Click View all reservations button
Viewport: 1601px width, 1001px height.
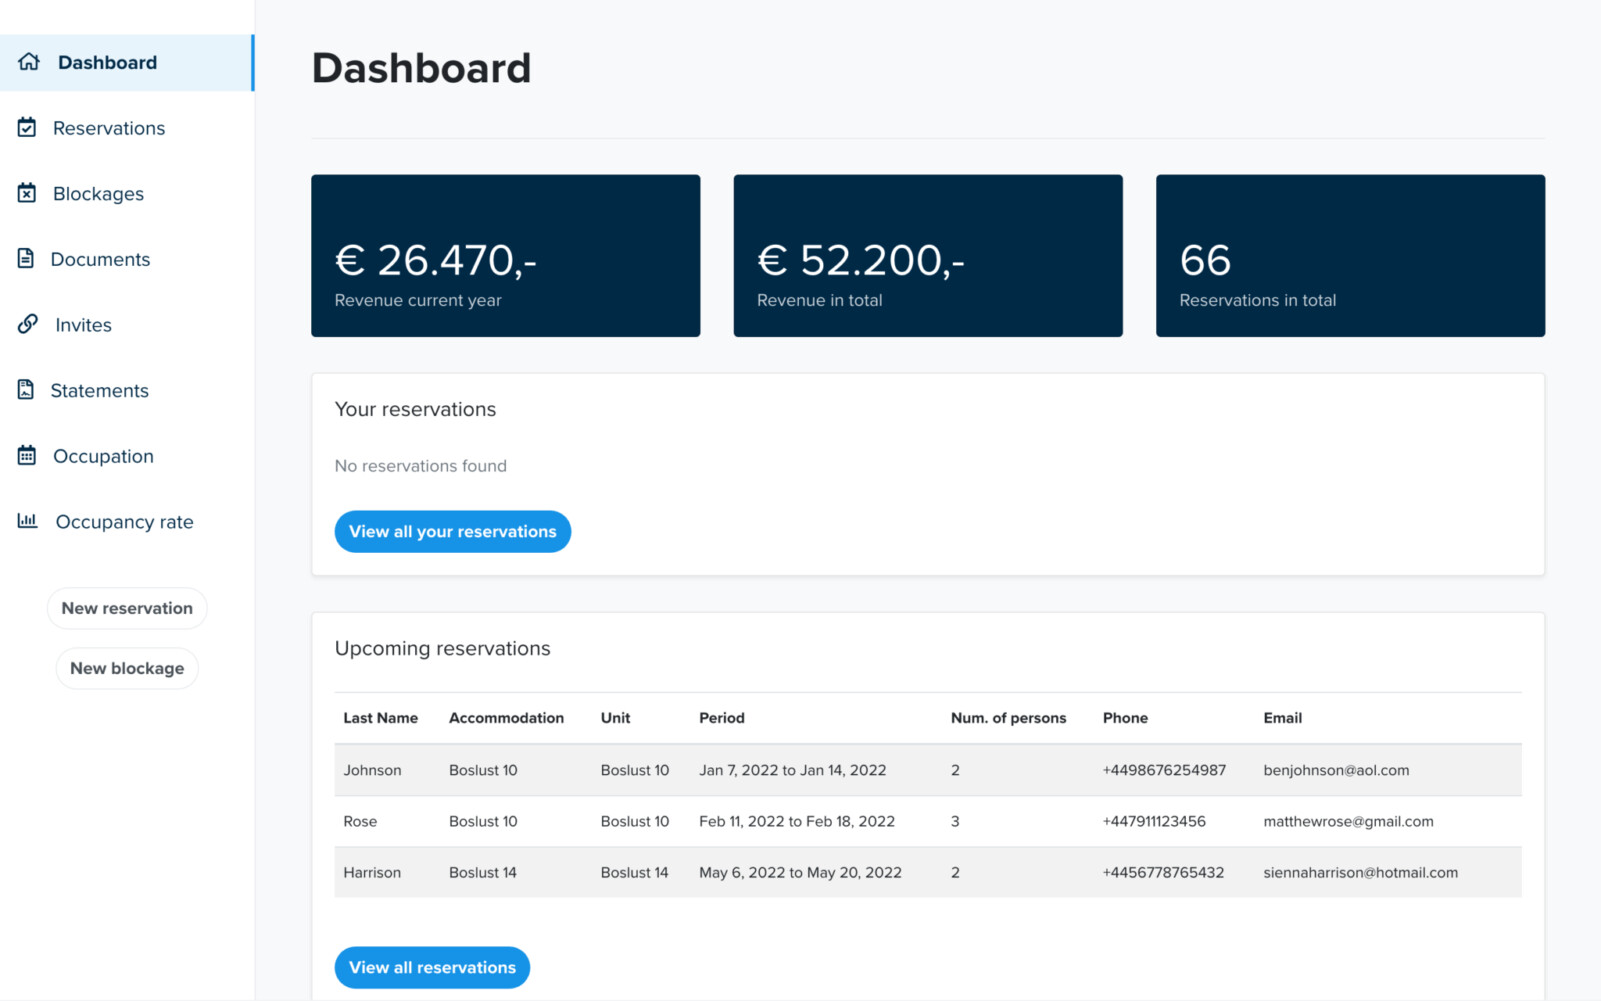point(432,968)
